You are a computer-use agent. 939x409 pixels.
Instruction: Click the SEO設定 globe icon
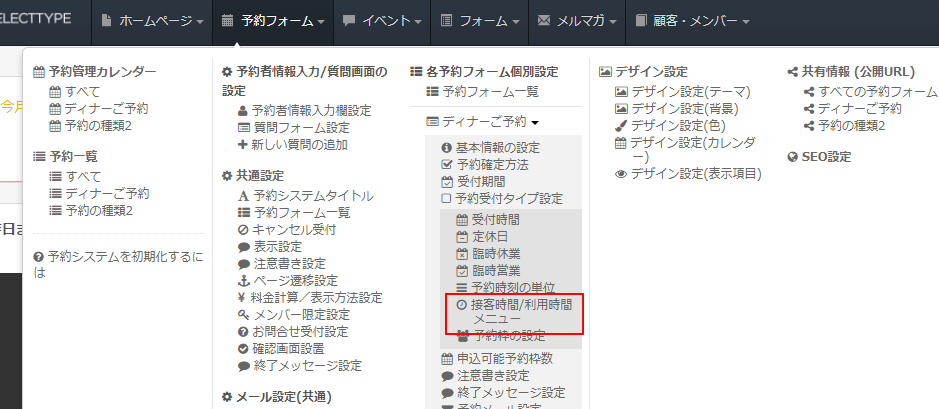click(792, 157)
